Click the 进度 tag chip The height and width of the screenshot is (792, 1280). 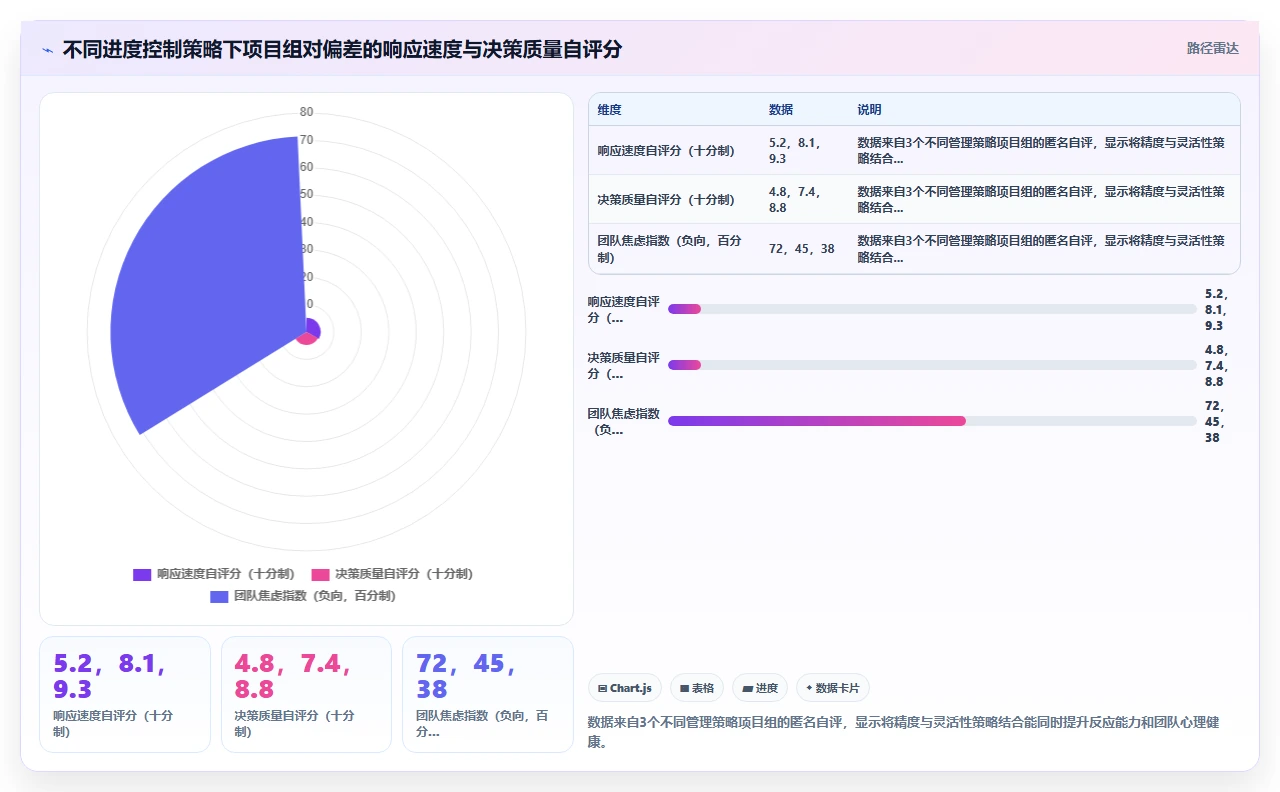click(760, 688)
